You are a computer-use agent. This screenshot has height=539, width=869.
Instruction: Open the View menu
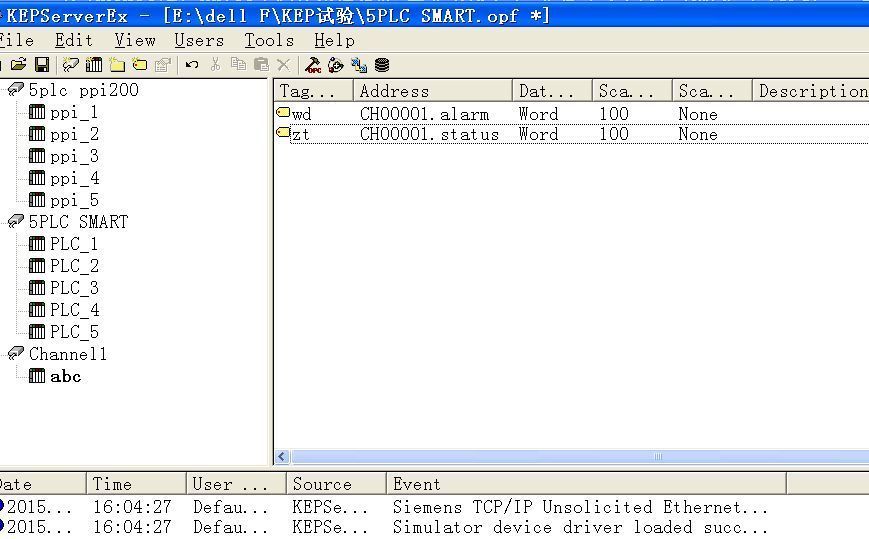135,40
